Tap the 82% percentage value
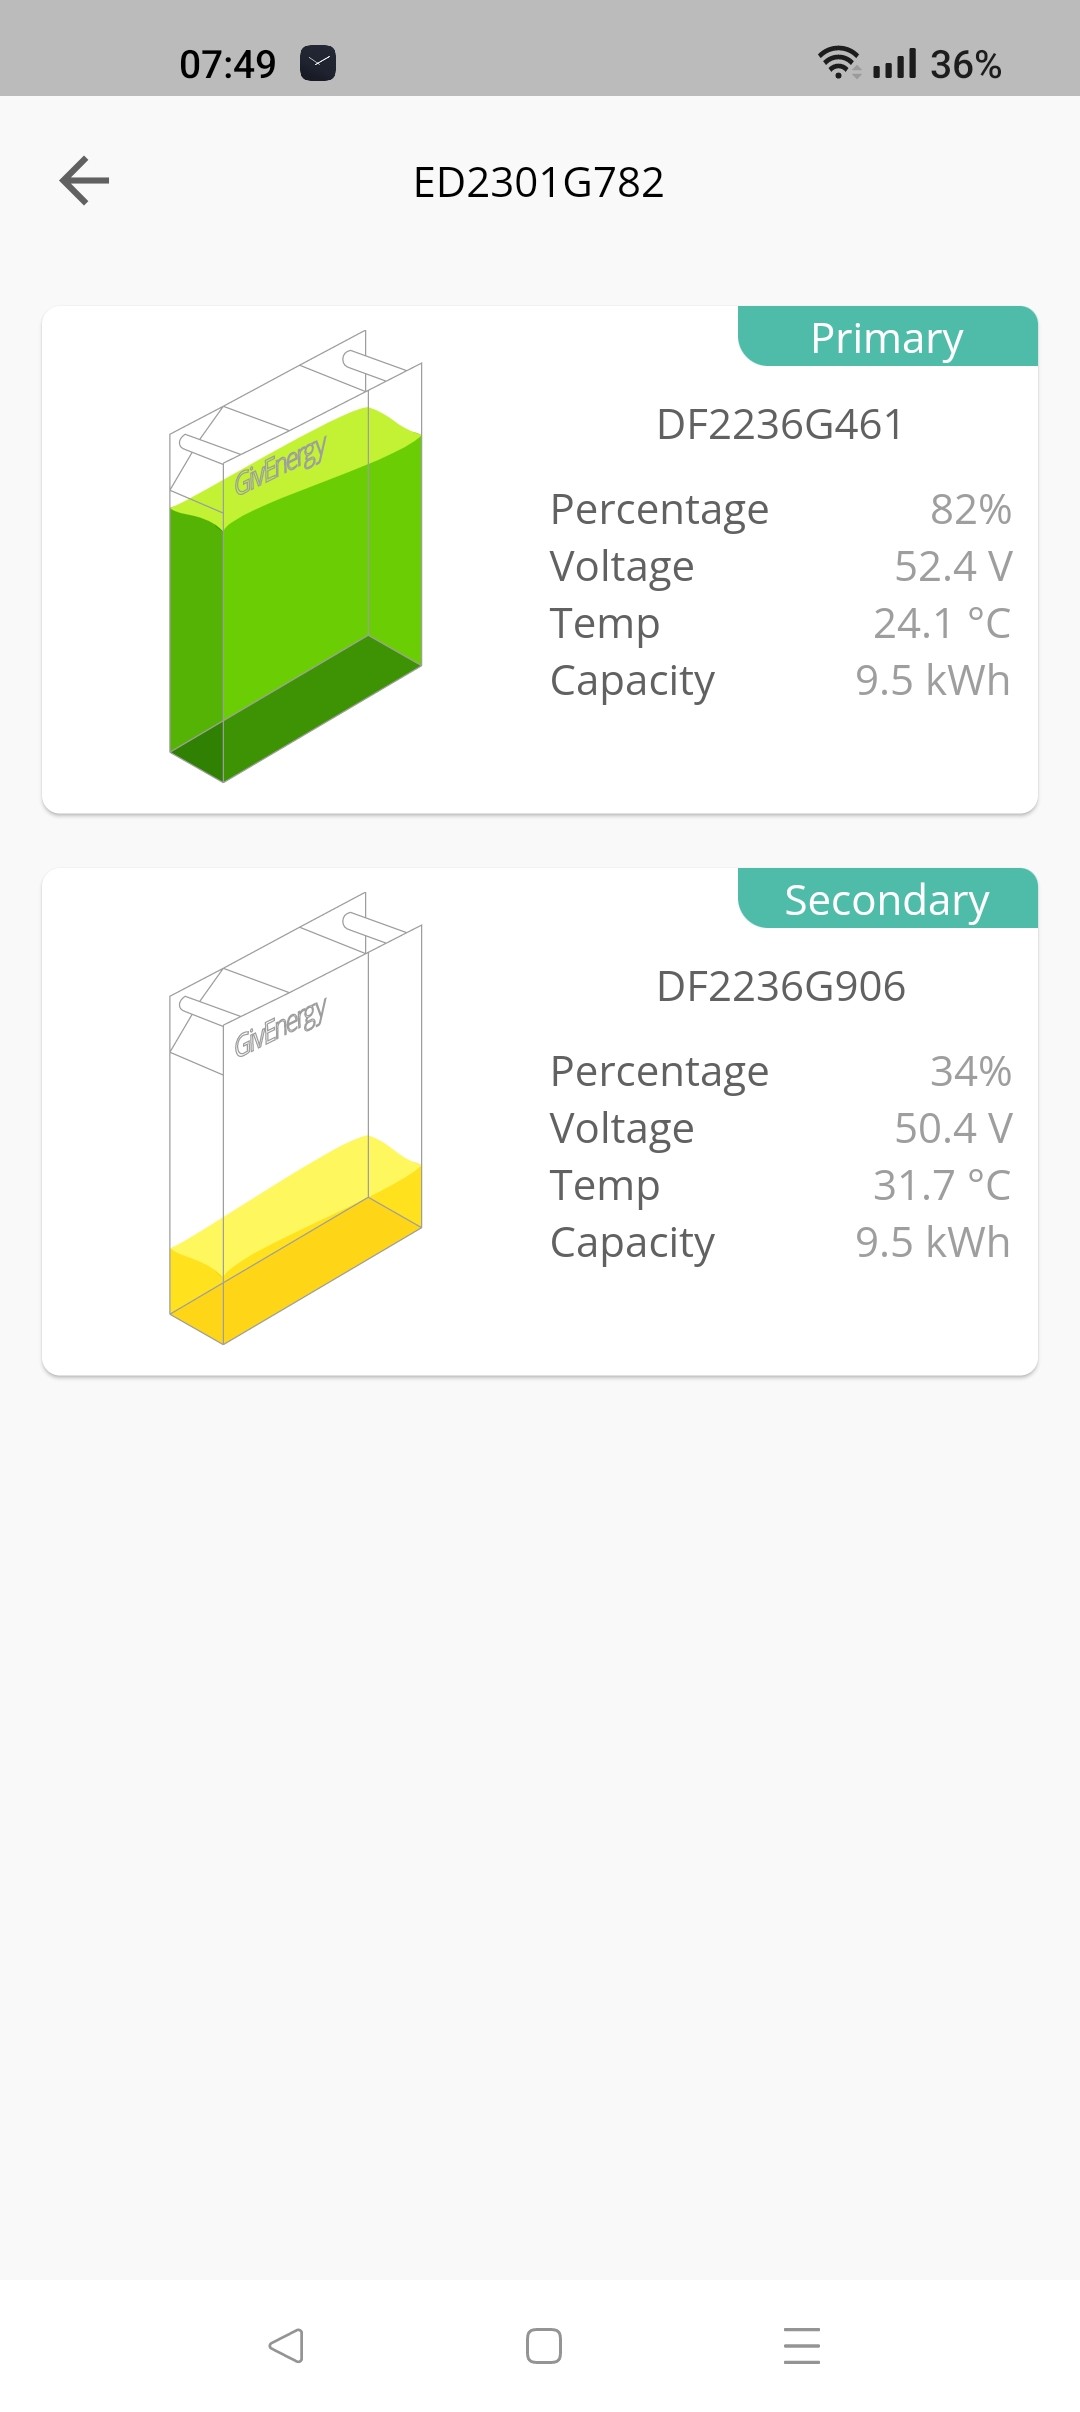 pos(970,510)
